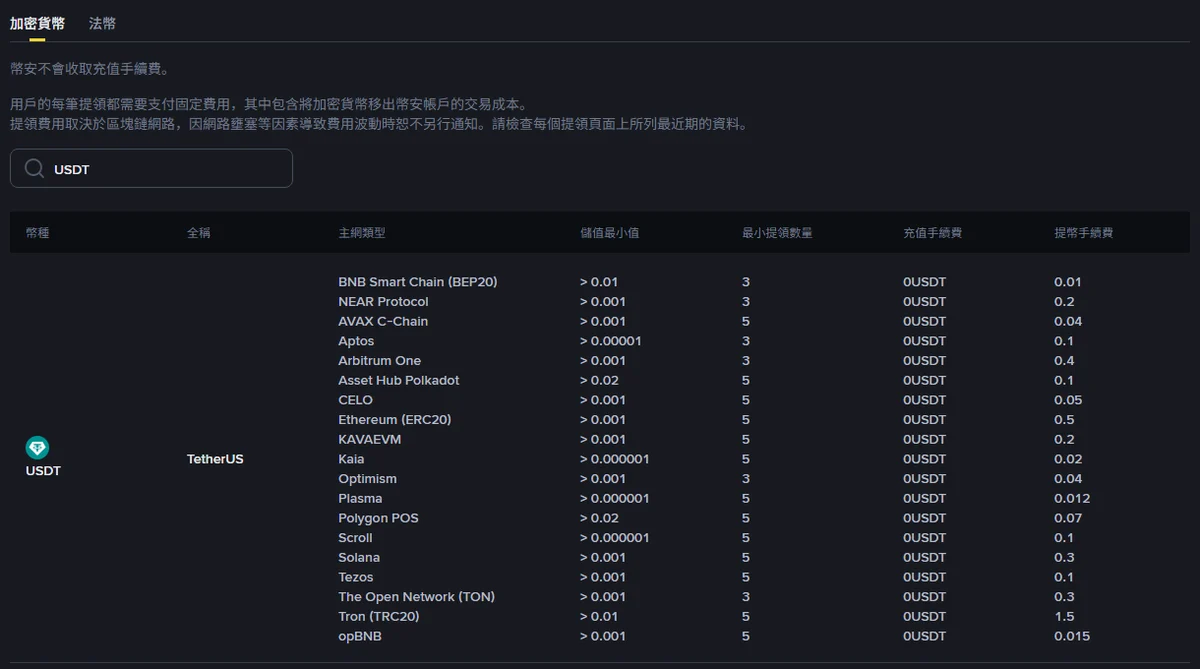Screen dimensions: 1200x669
Task: Click the 充值手續費 column header
Action: pos(933,233)
